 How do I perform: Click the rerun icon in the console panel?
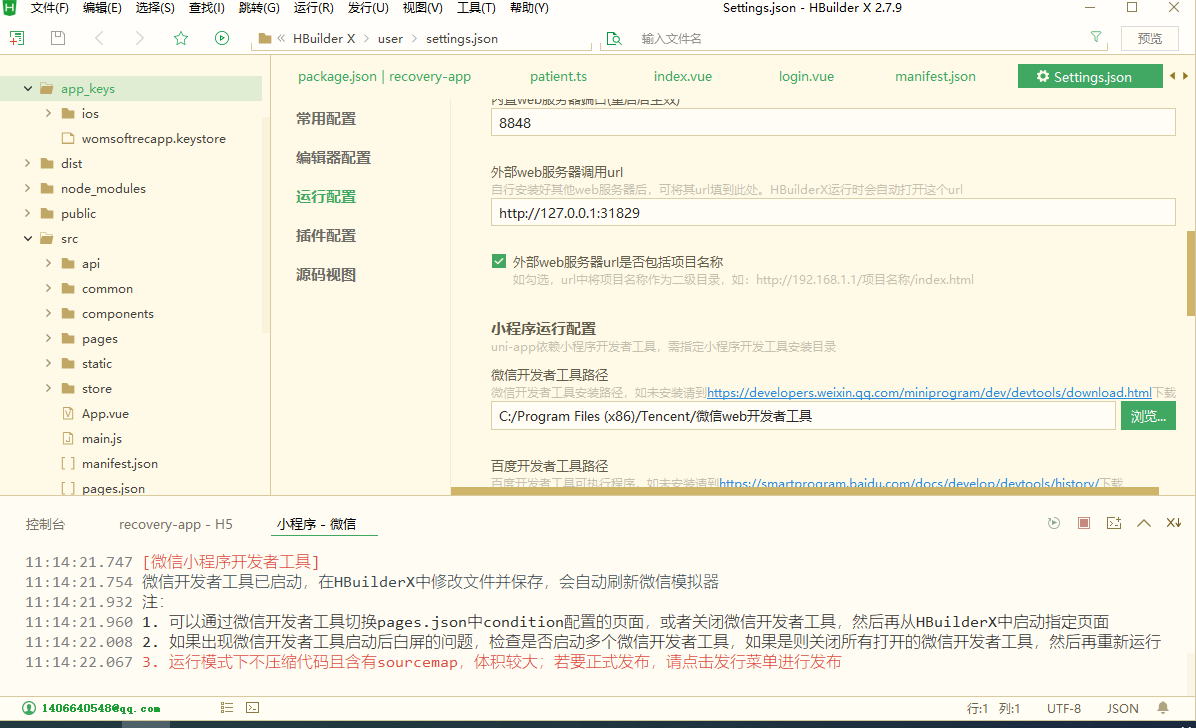pyautogui.click(x=1053, y=523)
